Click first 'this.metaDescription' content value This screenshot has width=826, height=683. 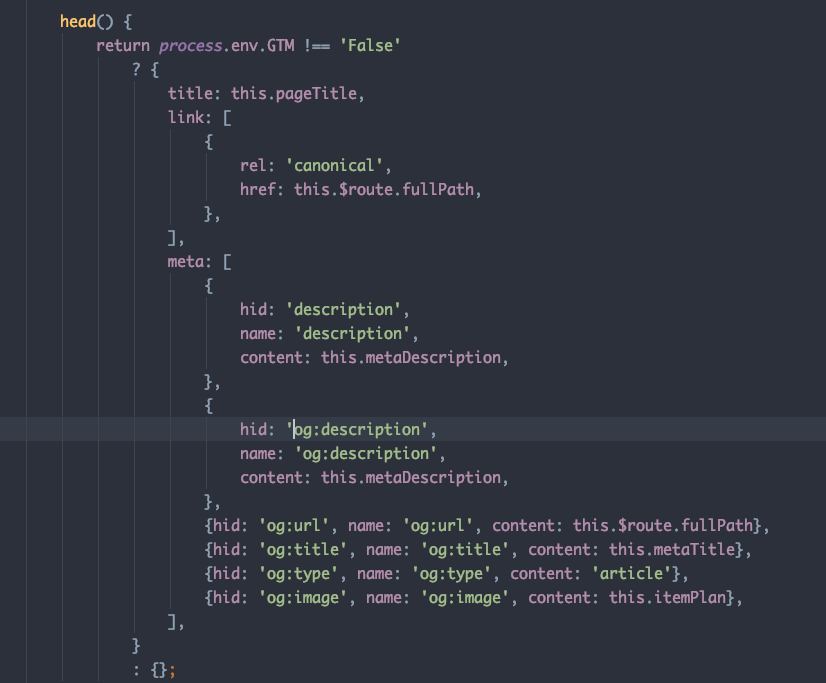tap(411, 358)
